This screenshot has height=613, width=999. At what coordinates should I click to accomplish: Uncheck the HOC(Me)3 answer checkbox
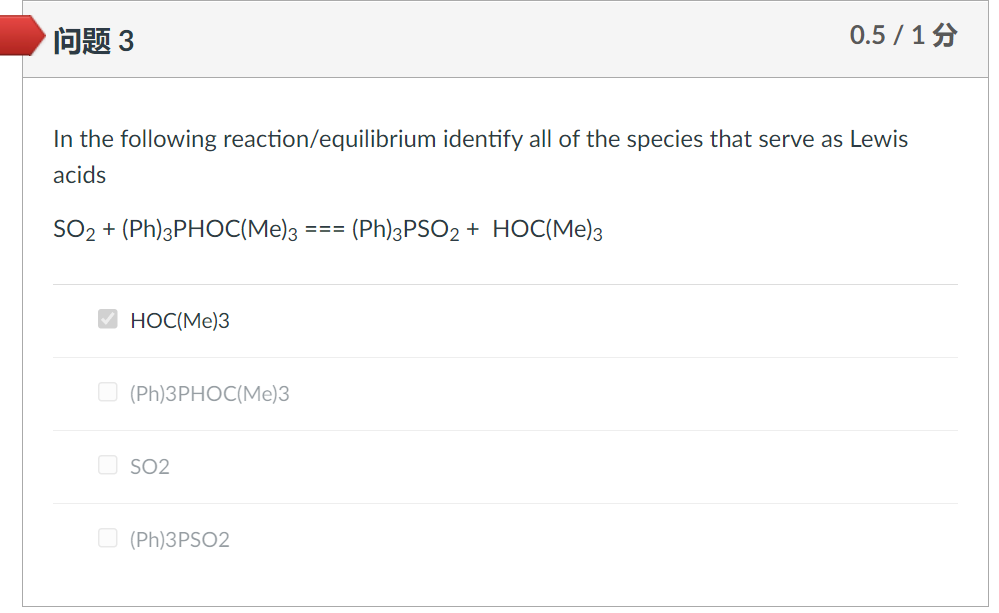108,320
